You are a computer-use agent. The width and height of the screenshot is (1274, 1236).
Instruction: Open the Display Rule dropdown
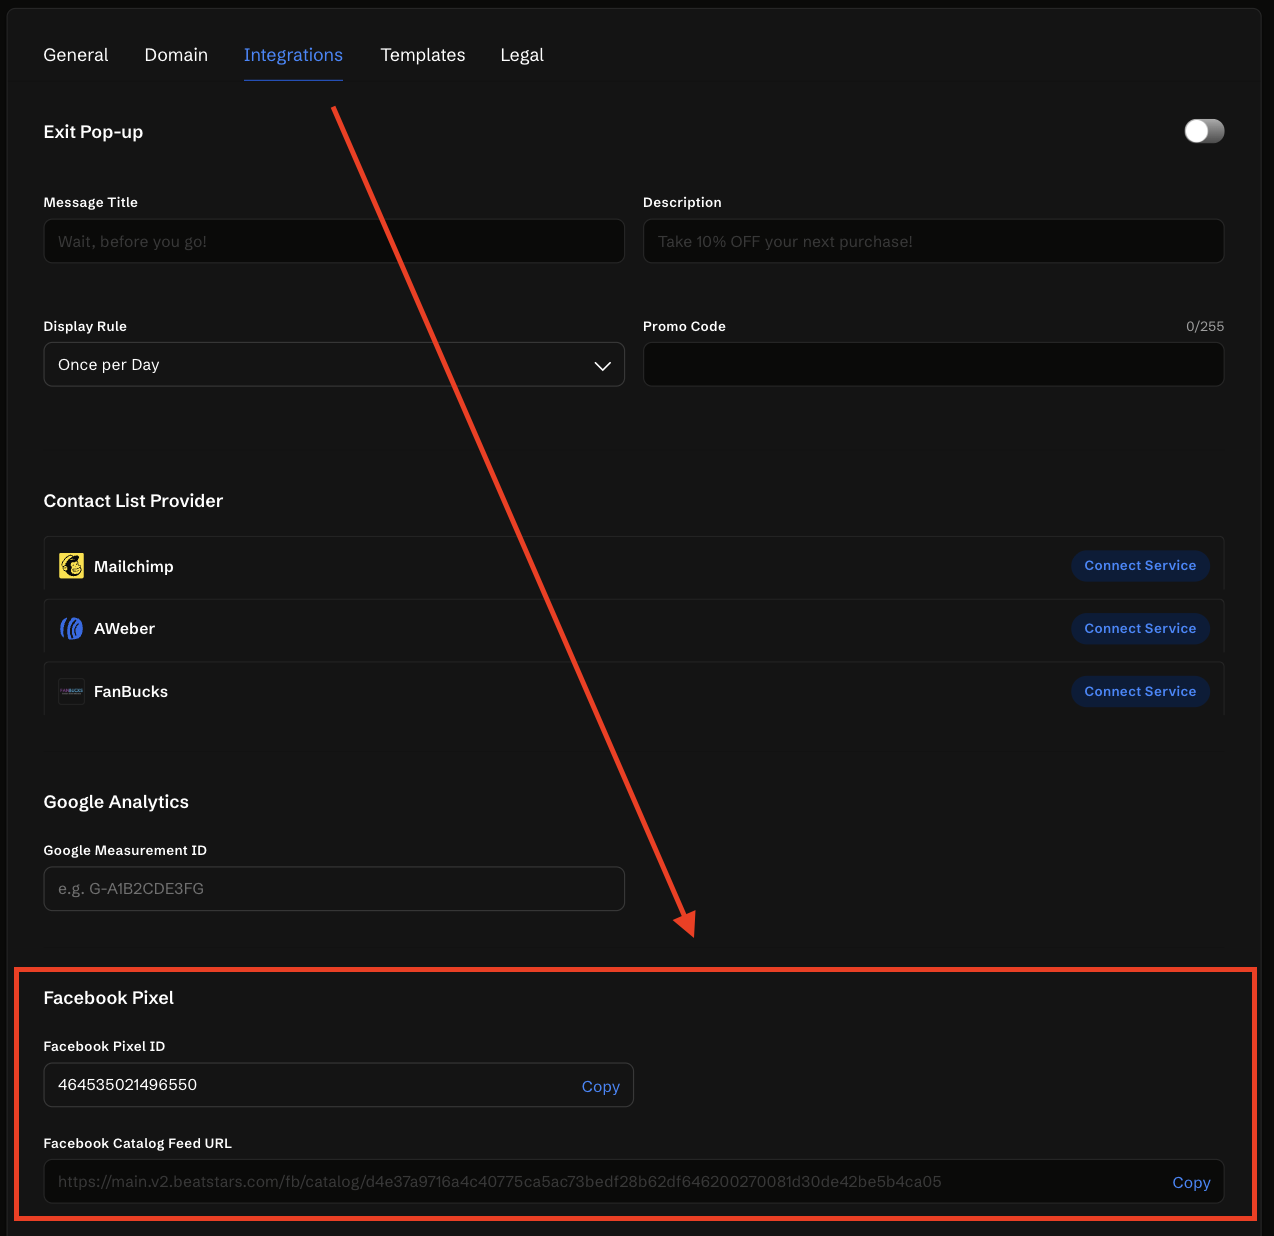(x=333, y=365)
